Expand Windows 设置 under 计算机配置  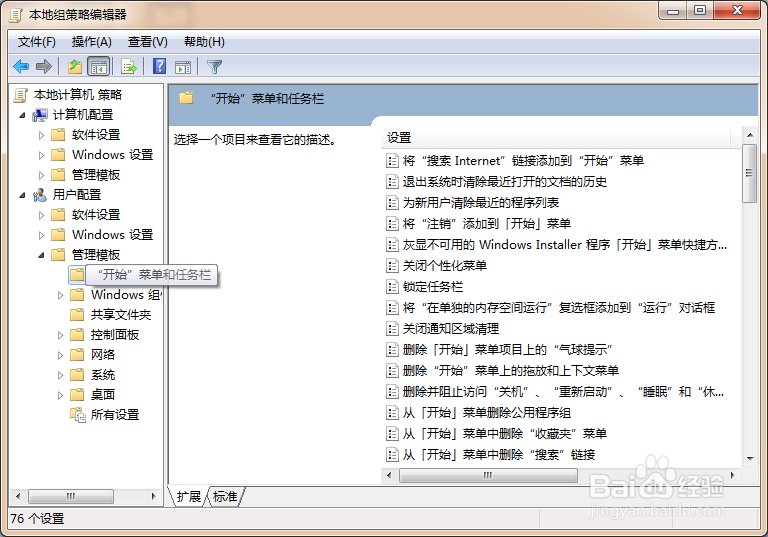[x=41, y=155]
